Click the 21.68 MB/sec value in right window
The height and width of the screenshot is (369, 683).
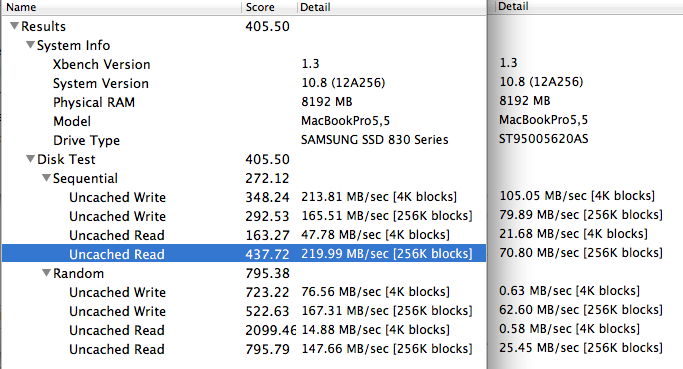(x=573, y=234)
